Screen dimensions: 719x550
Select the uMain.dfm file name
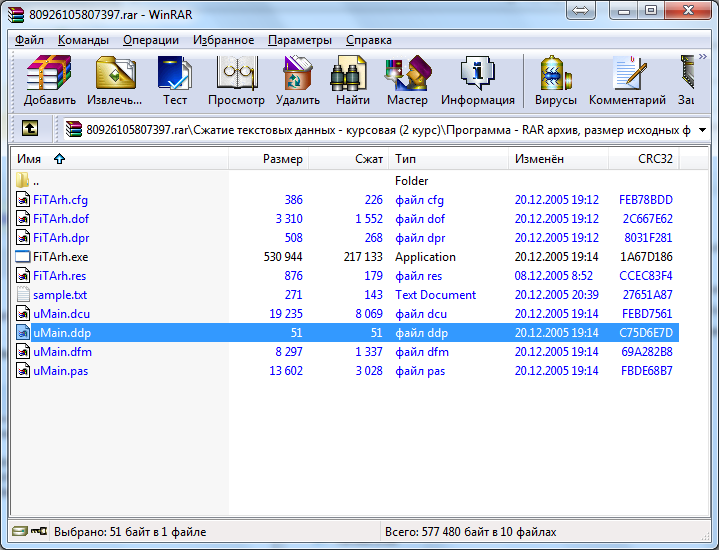[62, 352]
